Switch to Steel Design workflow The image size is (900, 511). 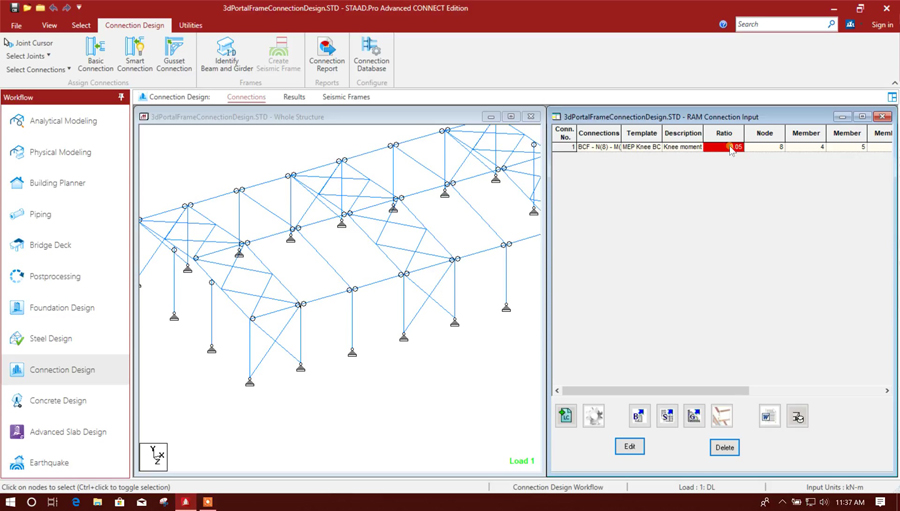tap(65, 339)
